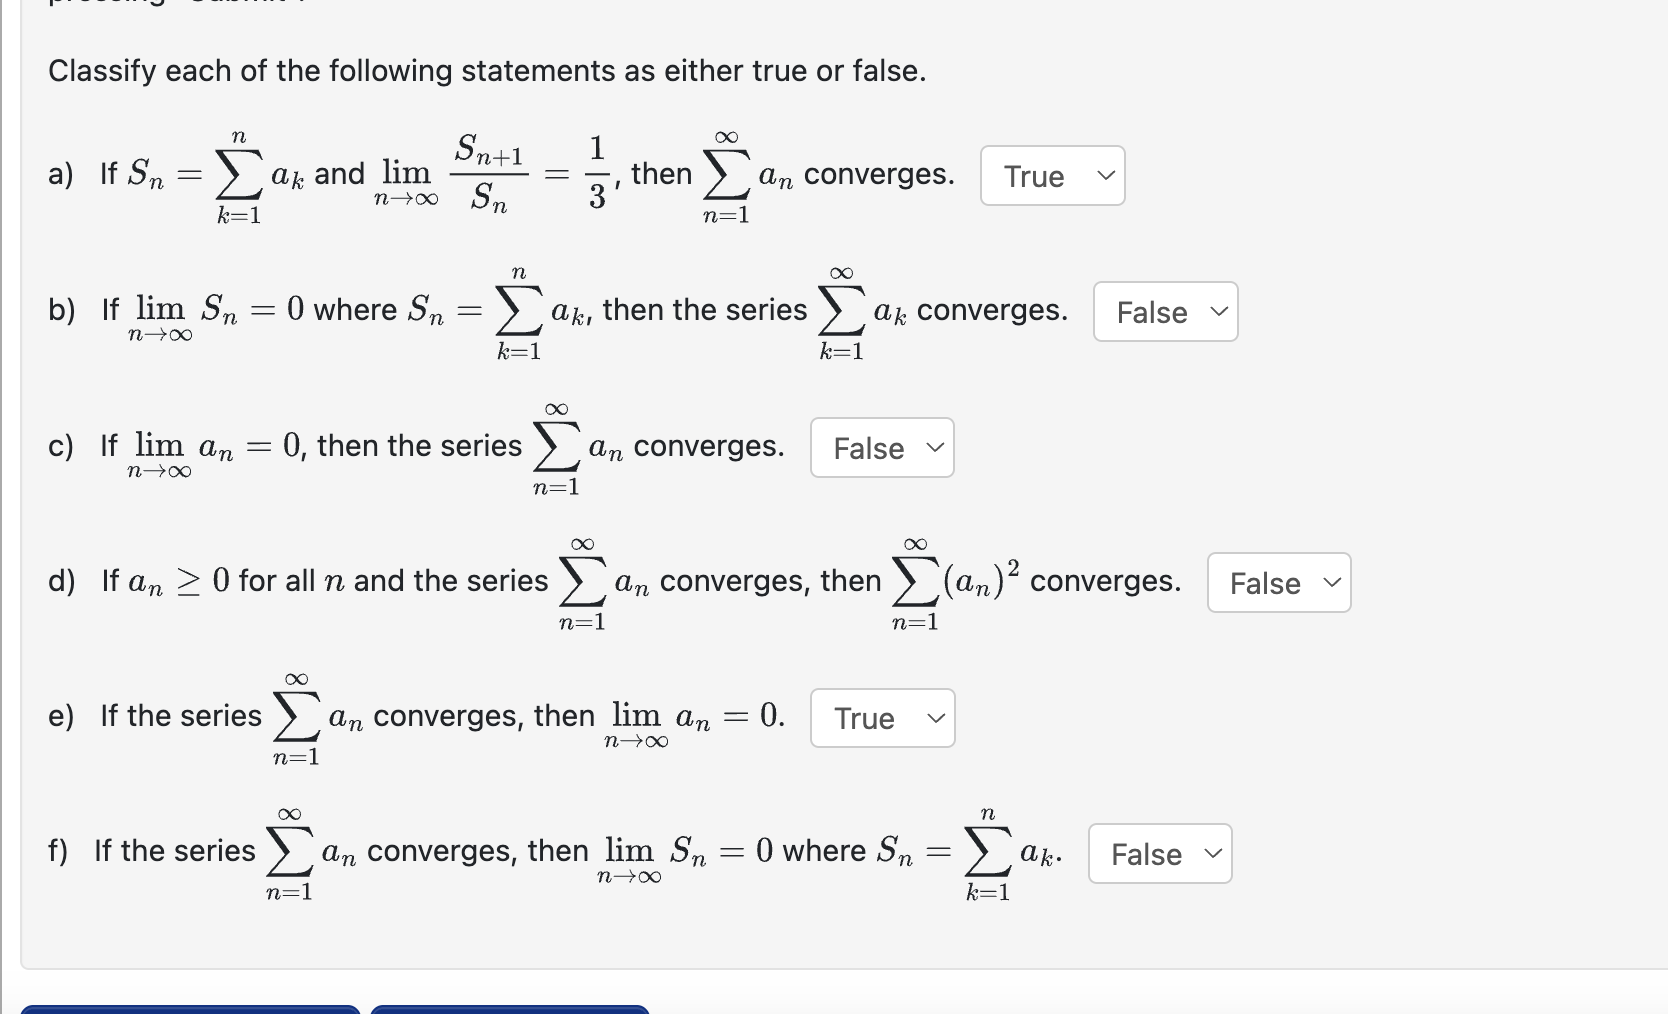Open the False dropdown for statement b
Image resolution: width=1668 pixels, height=1014 pixels.
pos(1164,312)
